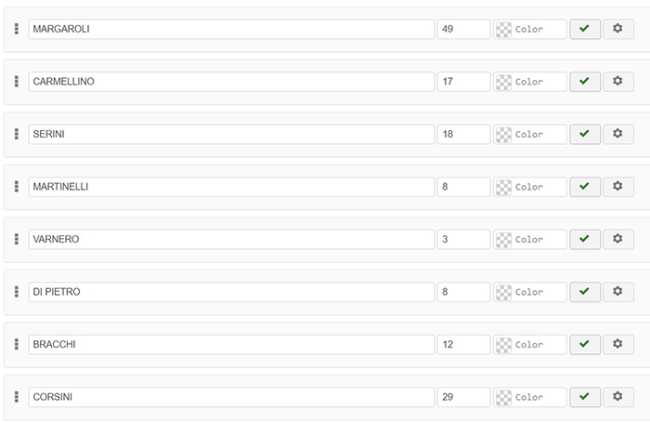Click the drag handle beside CORSINI
This screenshot has width=650, height=423.
tap(17, 397)
